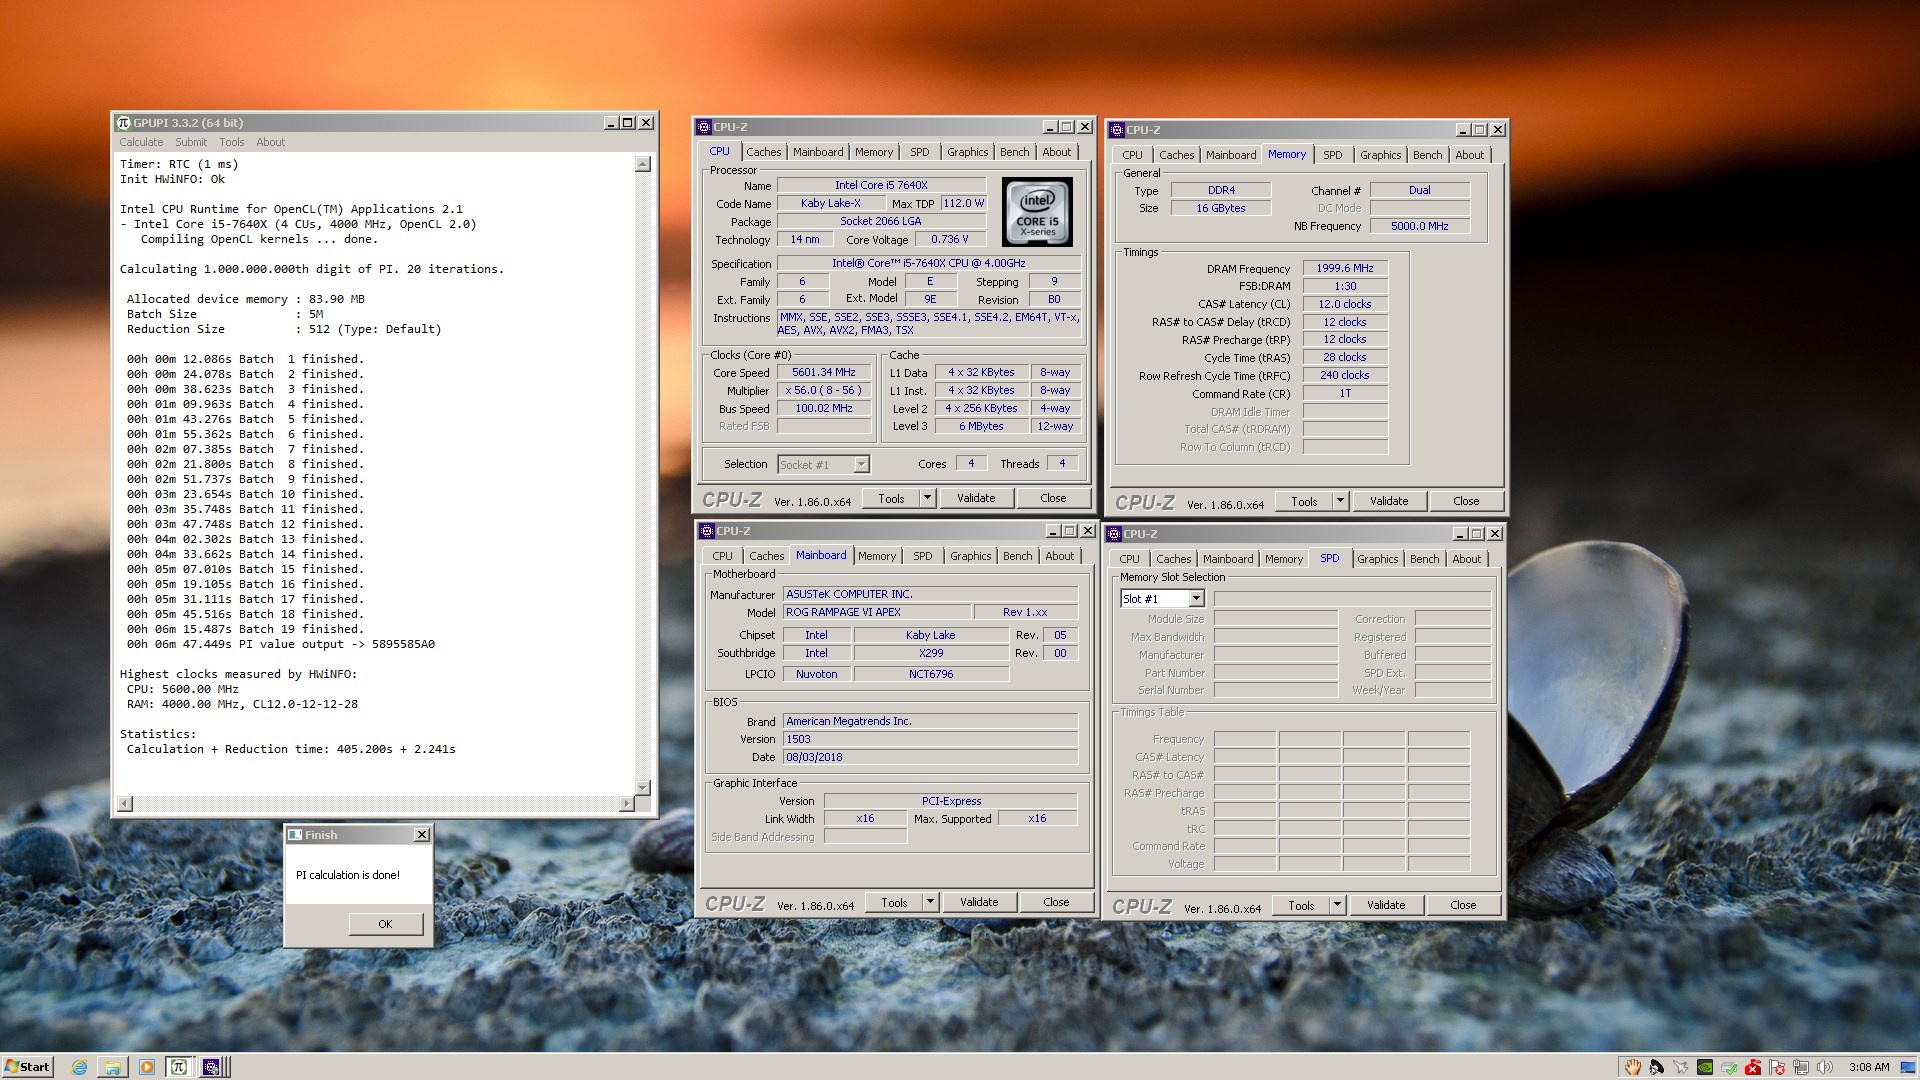Click the pirate skull tray icon

pos(1657,1067)
